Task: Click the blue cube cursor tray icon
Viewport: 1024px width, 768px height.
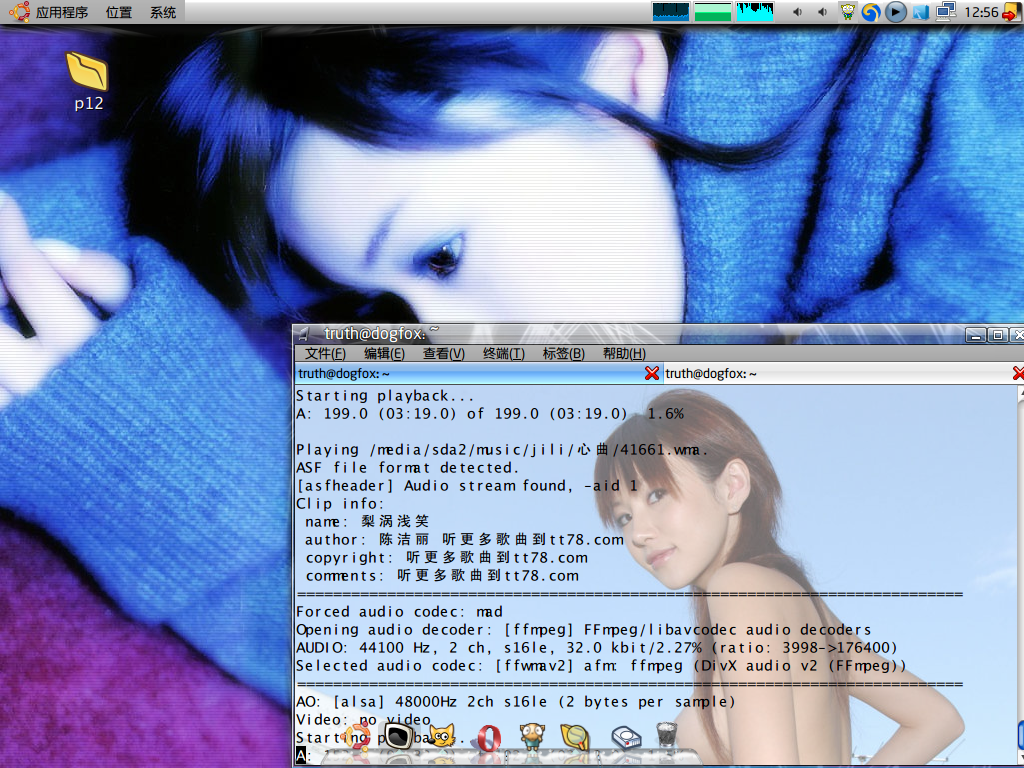Action: [921, 12]
